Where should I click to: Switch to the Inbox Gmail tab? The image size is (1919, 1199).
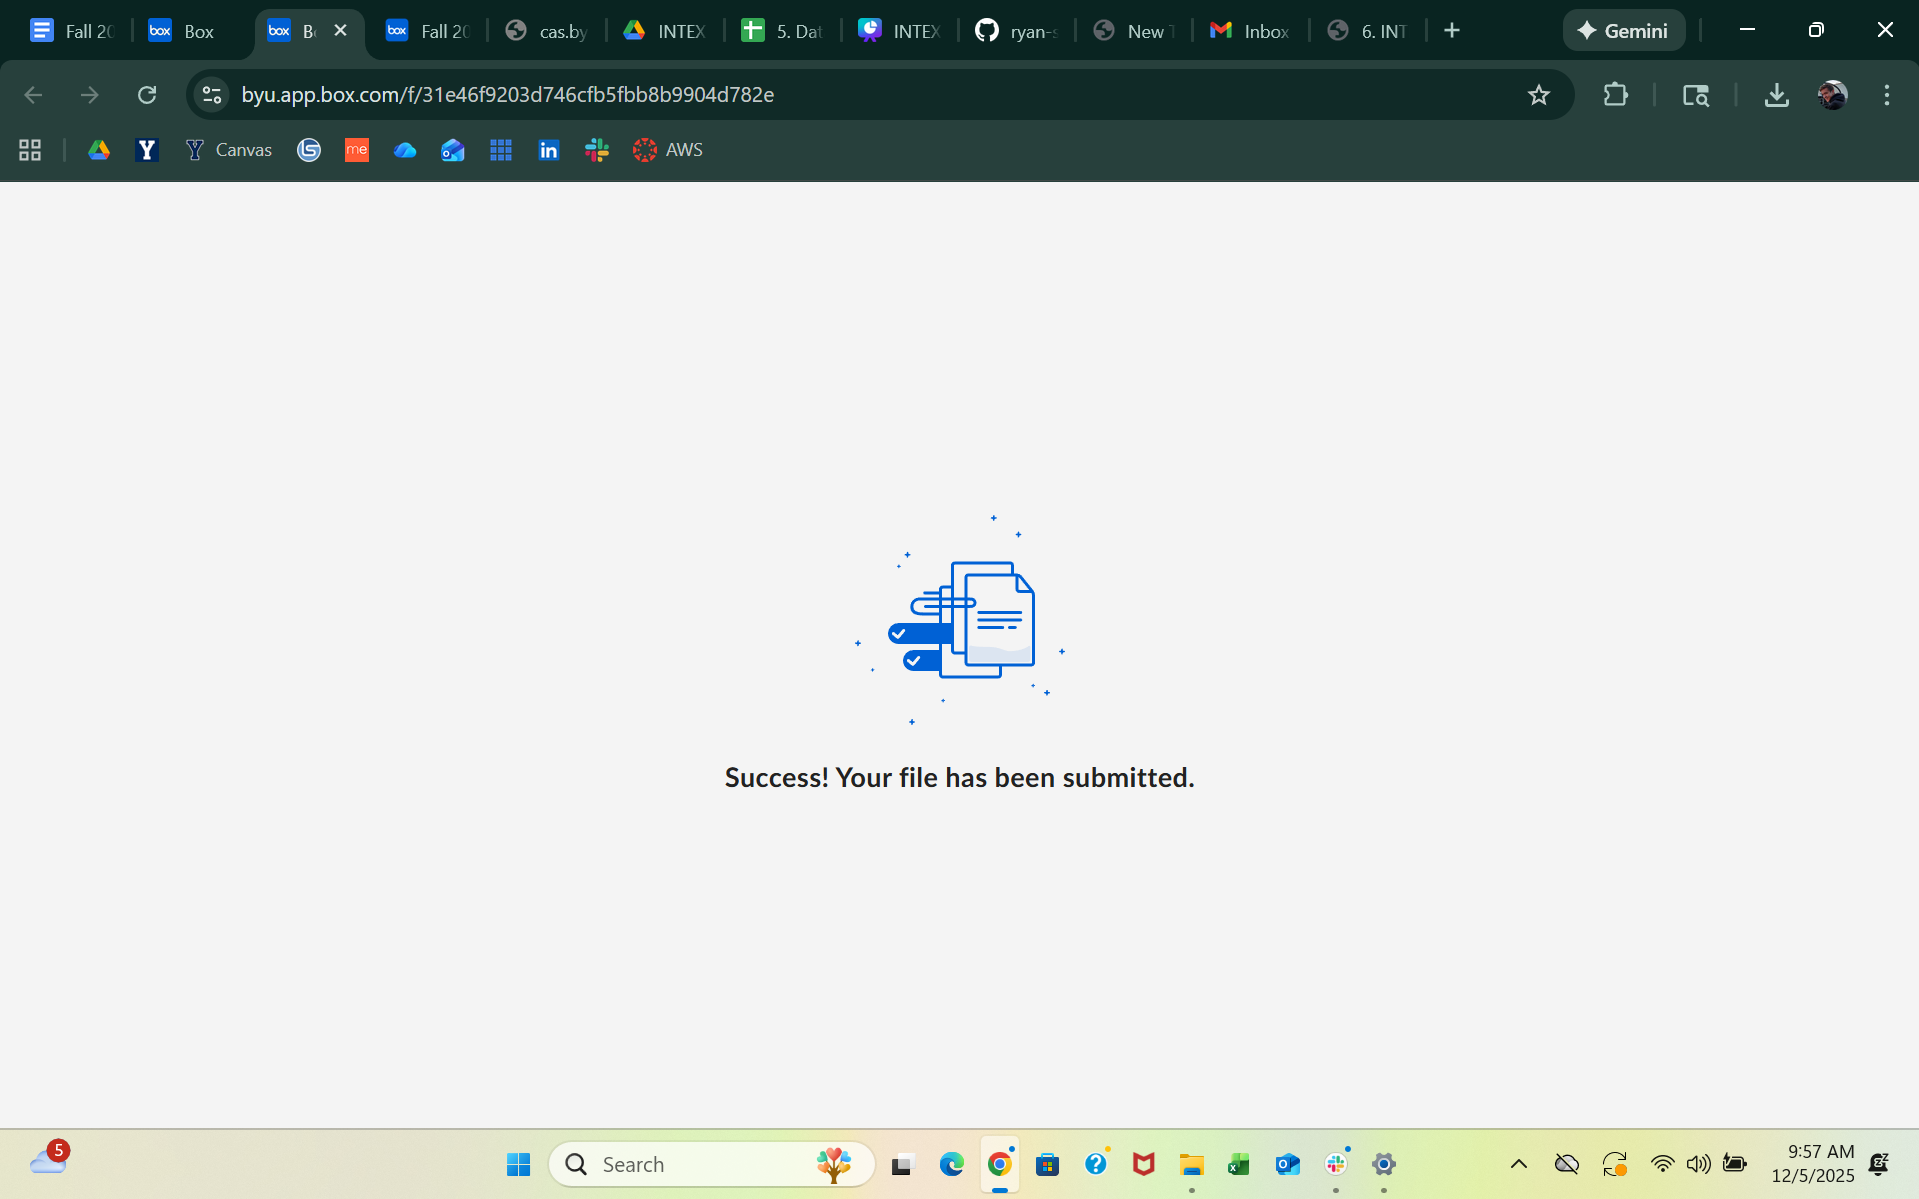click(x=1250, y=31)
